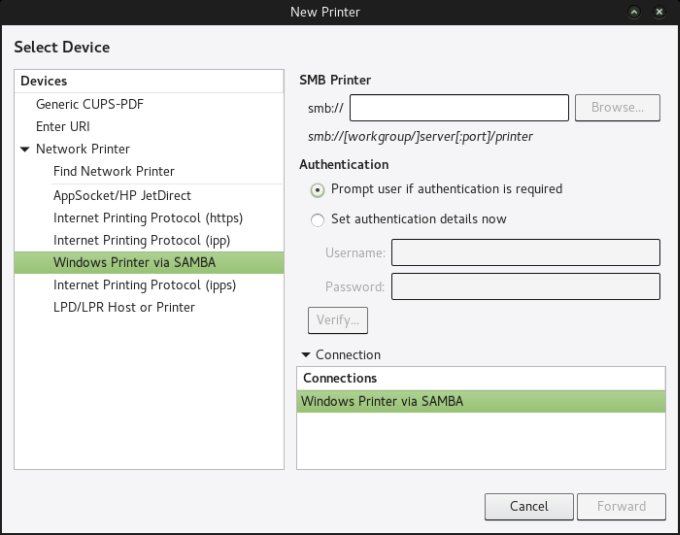Collapse the Connection expander
This screenshot has width=680, height=535.
[x=305, y=355]
